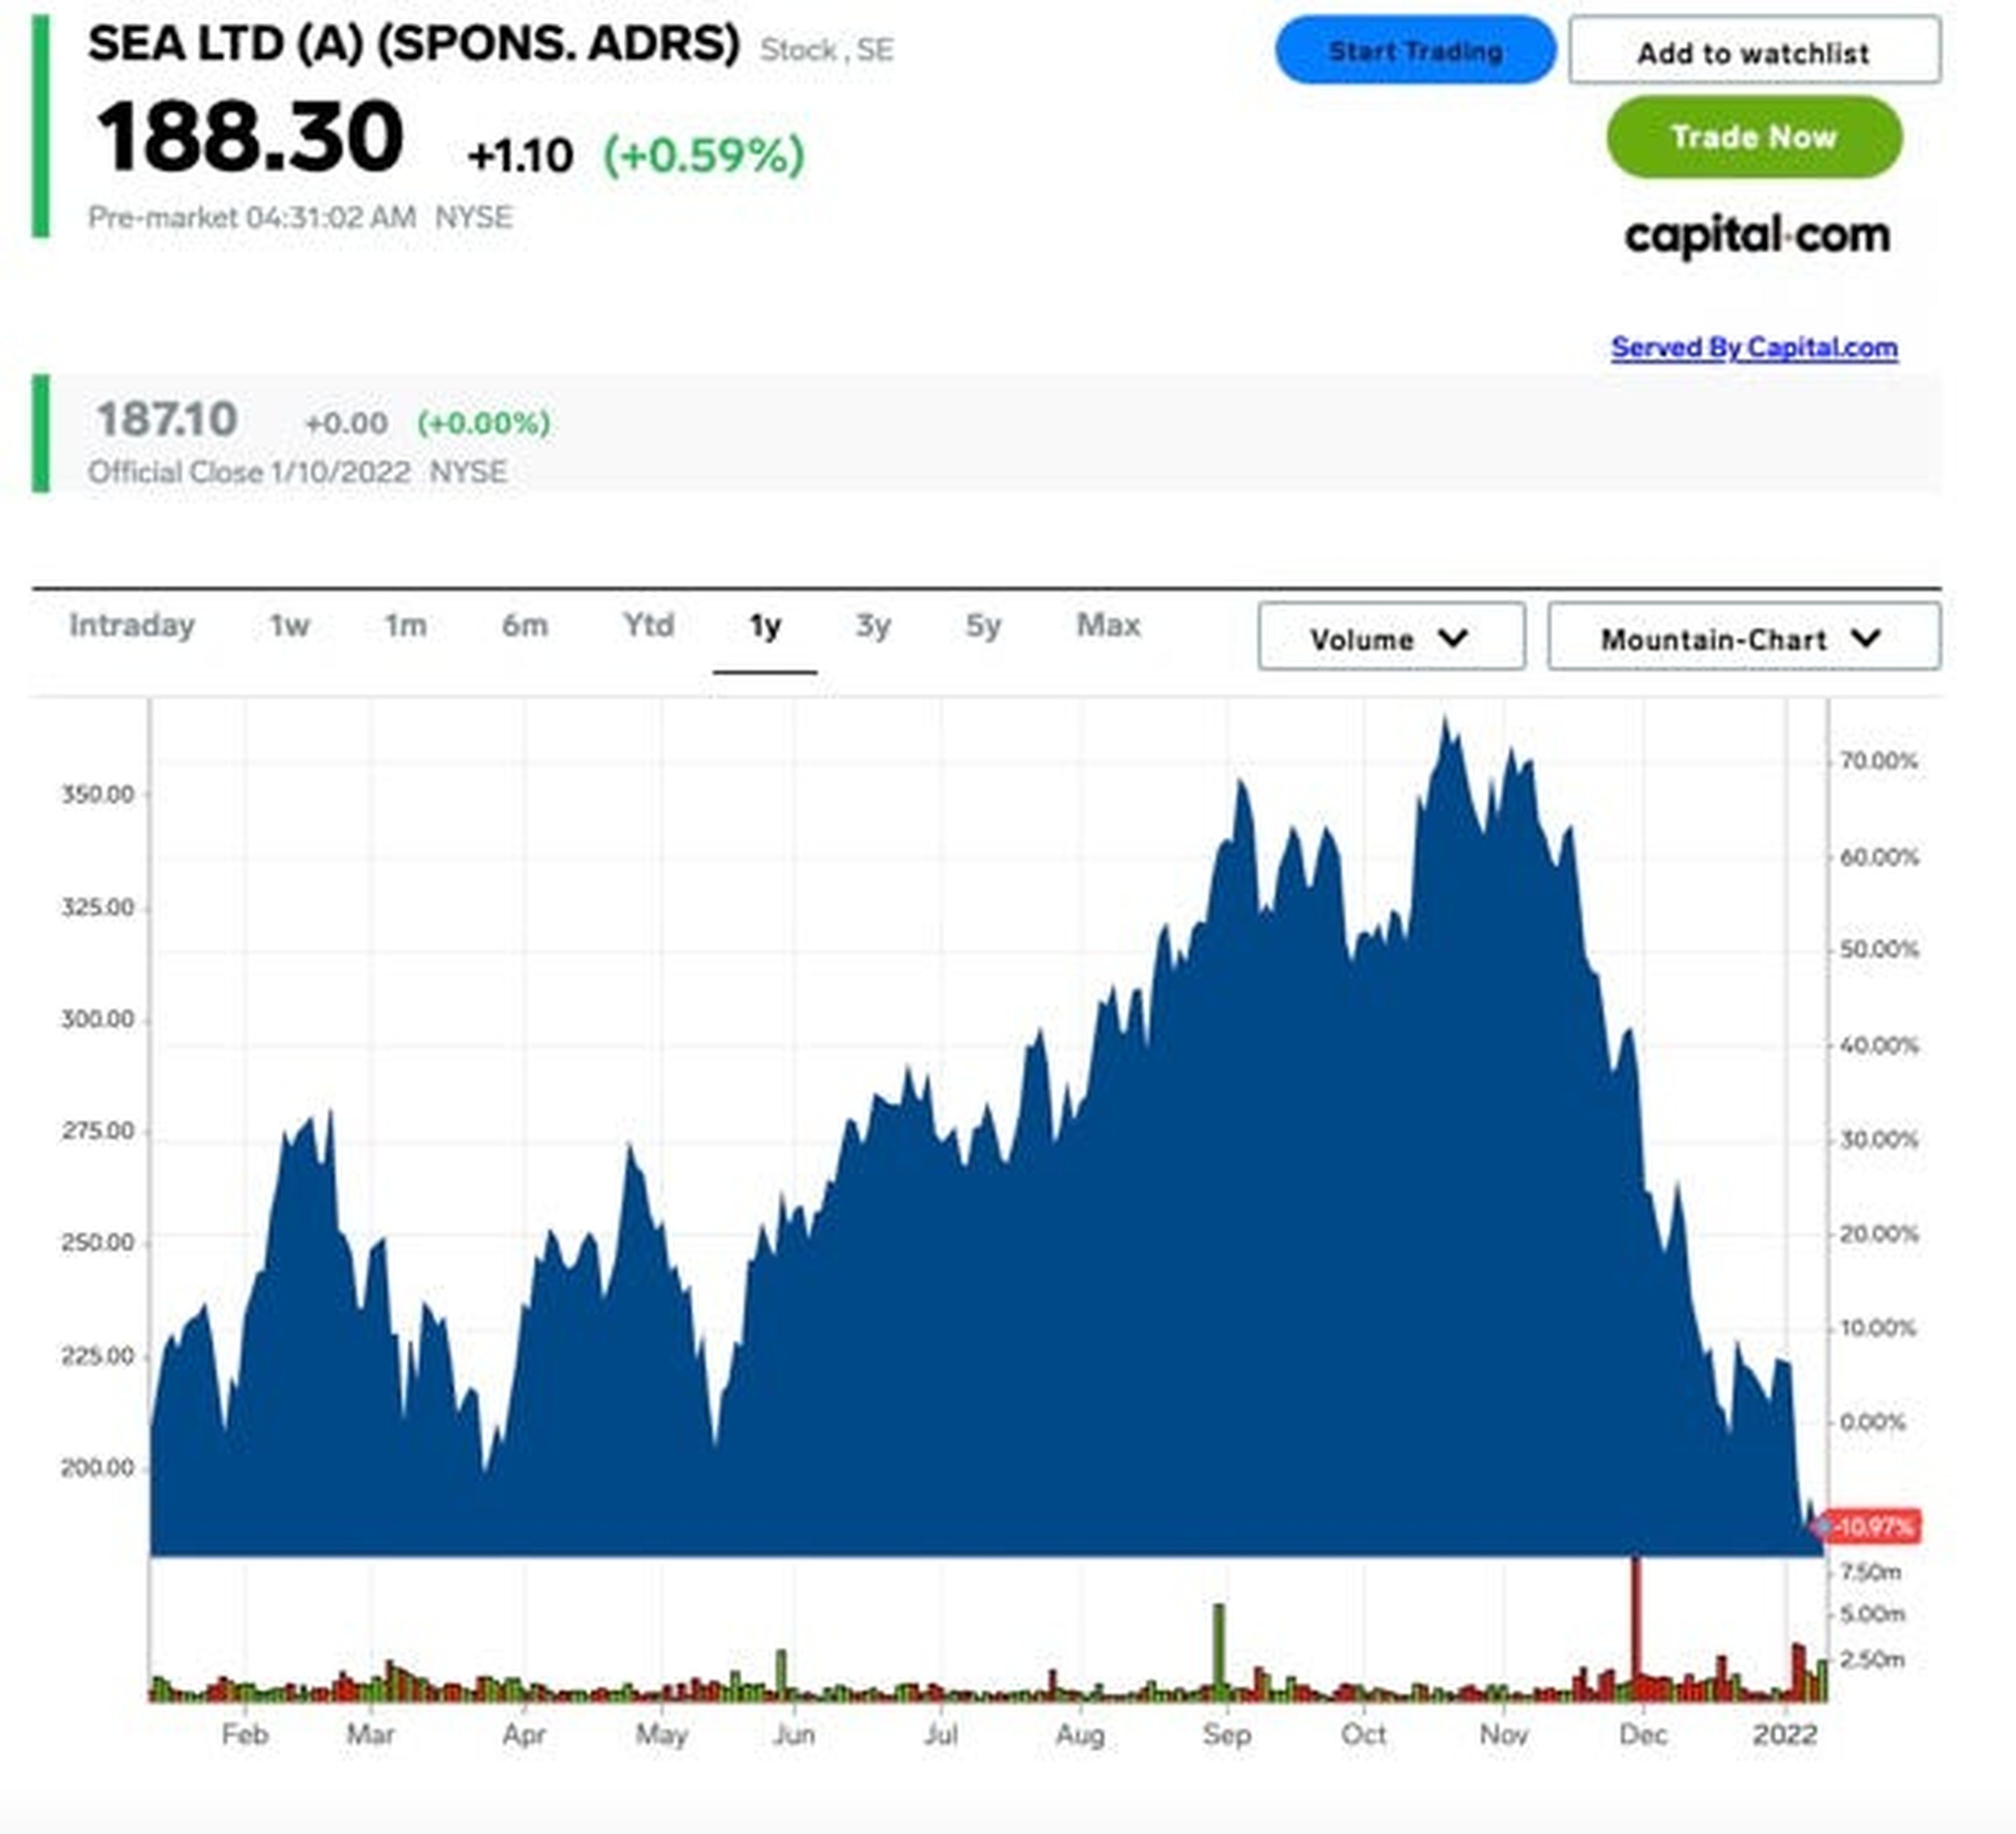Switch to the Intraday tab
Screen dimensions: 2016x1834
coord(132,626)
